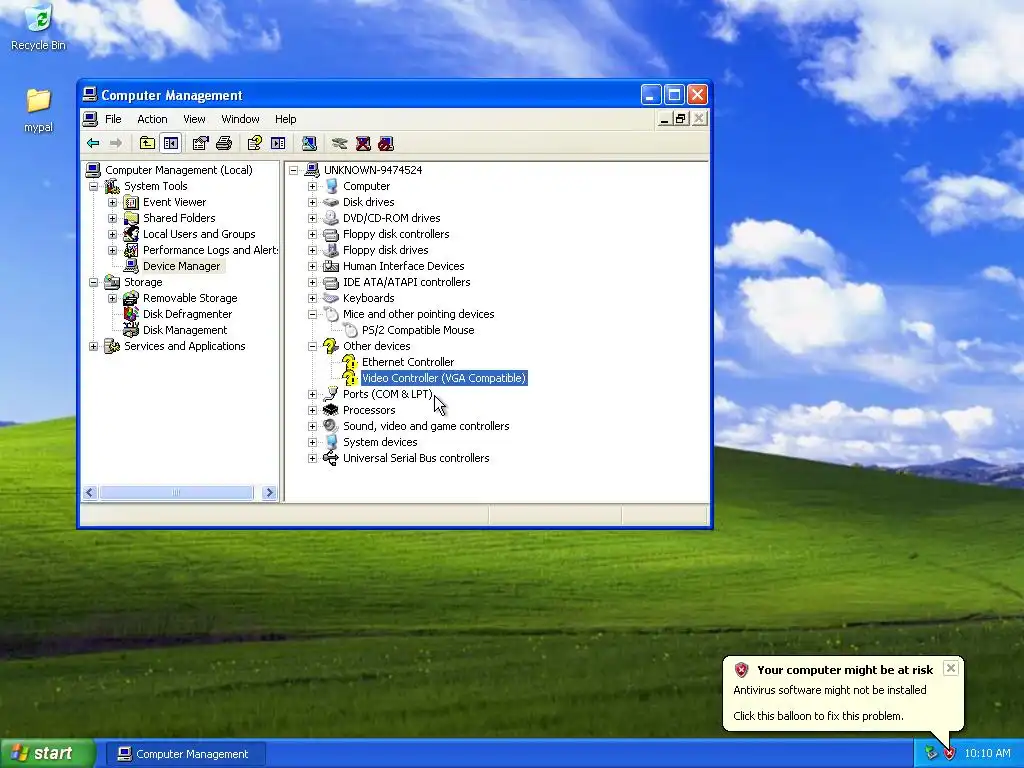1024x768 pixels.
Task: Collapse the UNKNOWN-9474524 root node
Action: (x=293, y=170)
